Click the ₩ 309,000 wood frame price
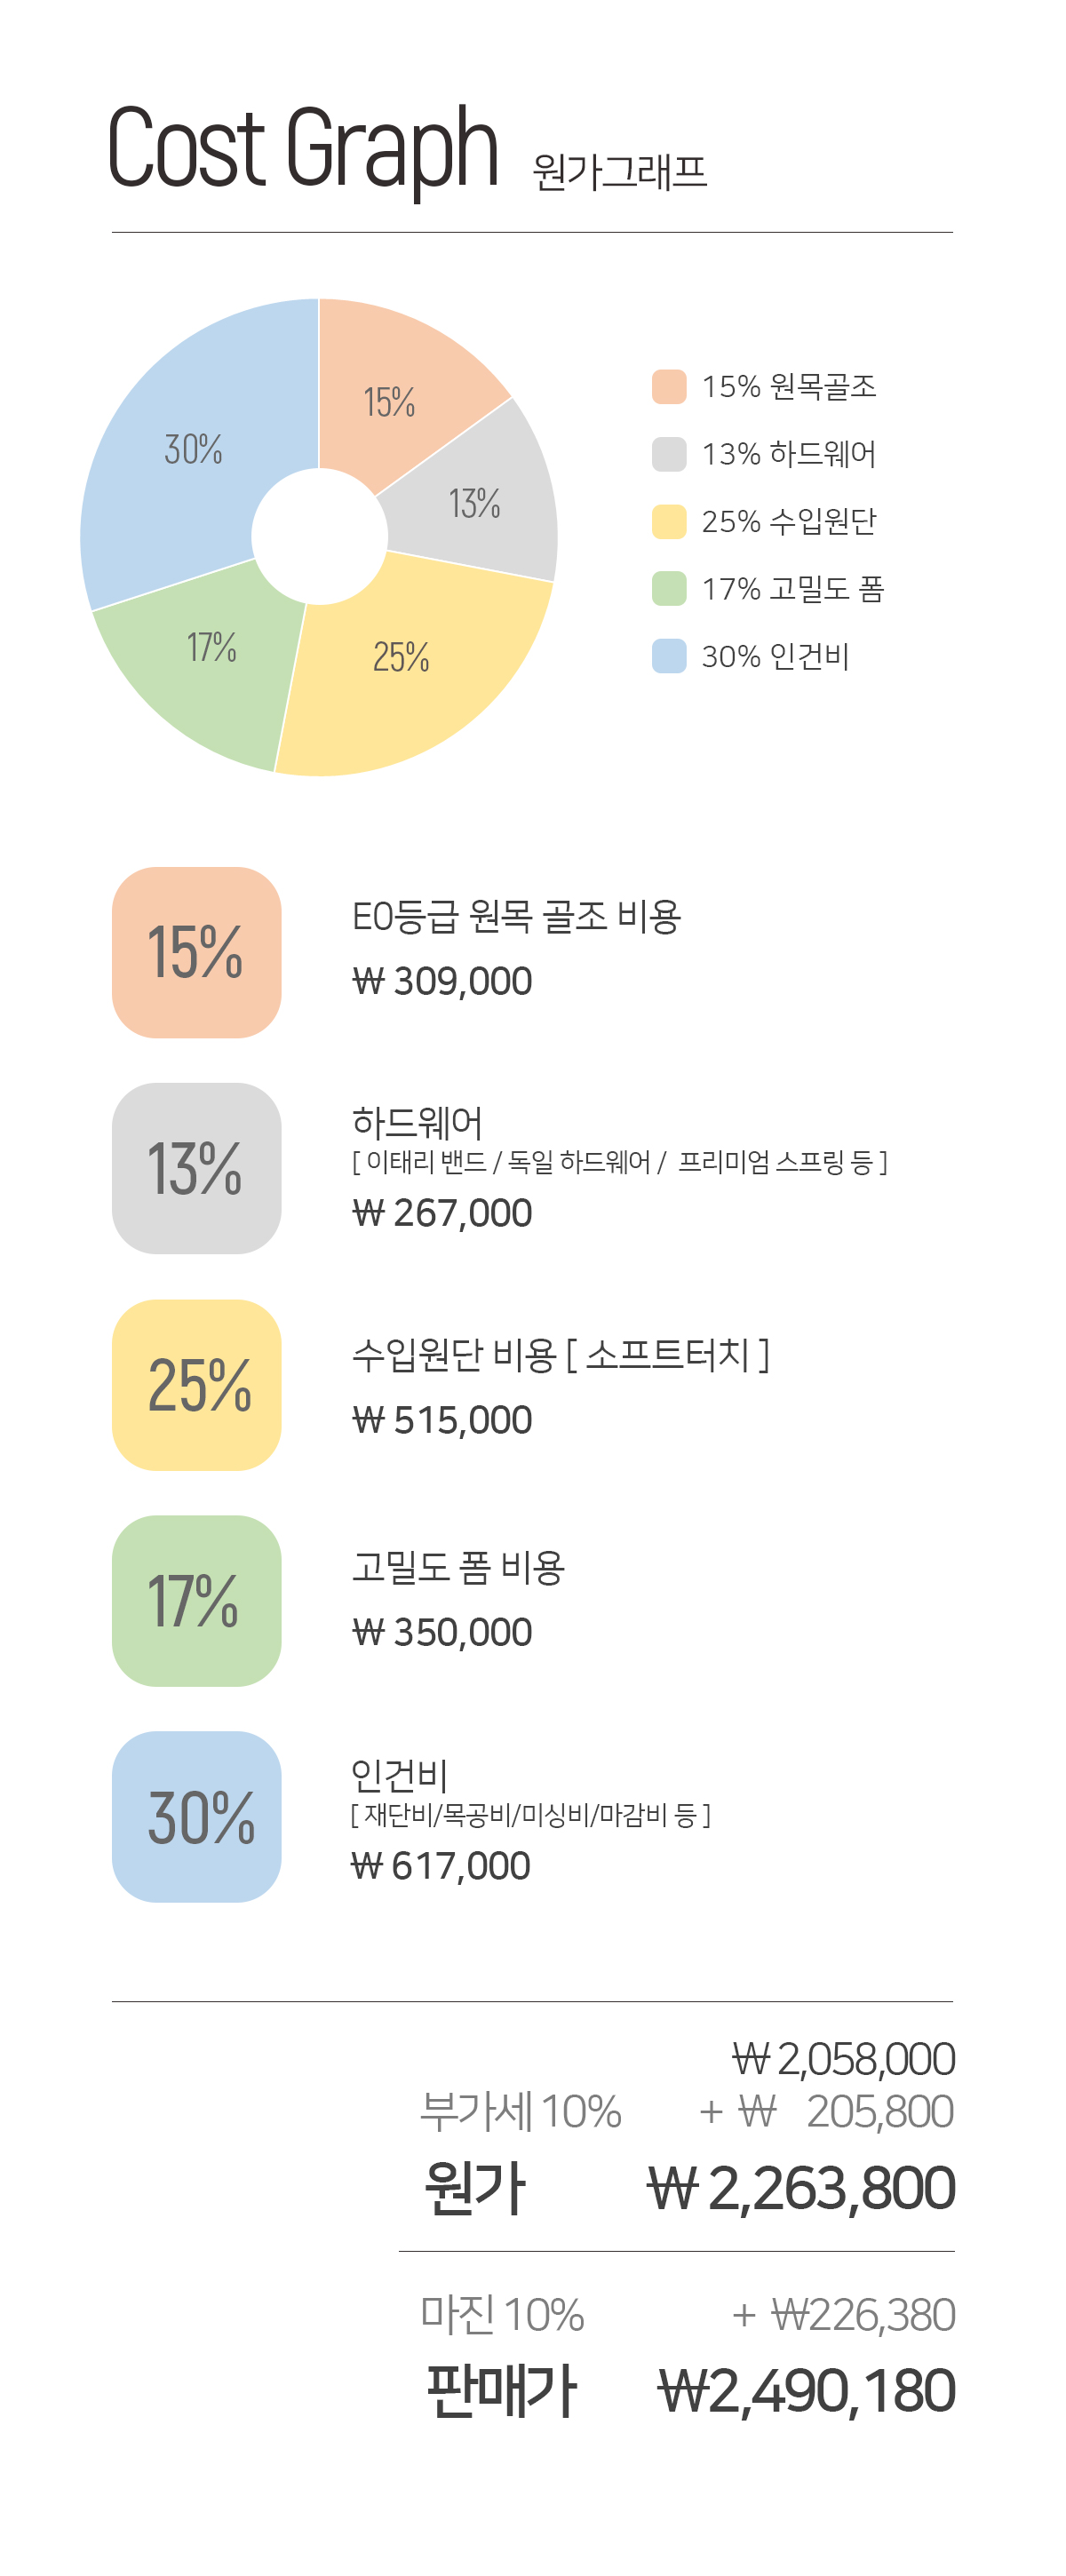The height and width of the screenshot is (2576, 1066). (x=442, y=982)
